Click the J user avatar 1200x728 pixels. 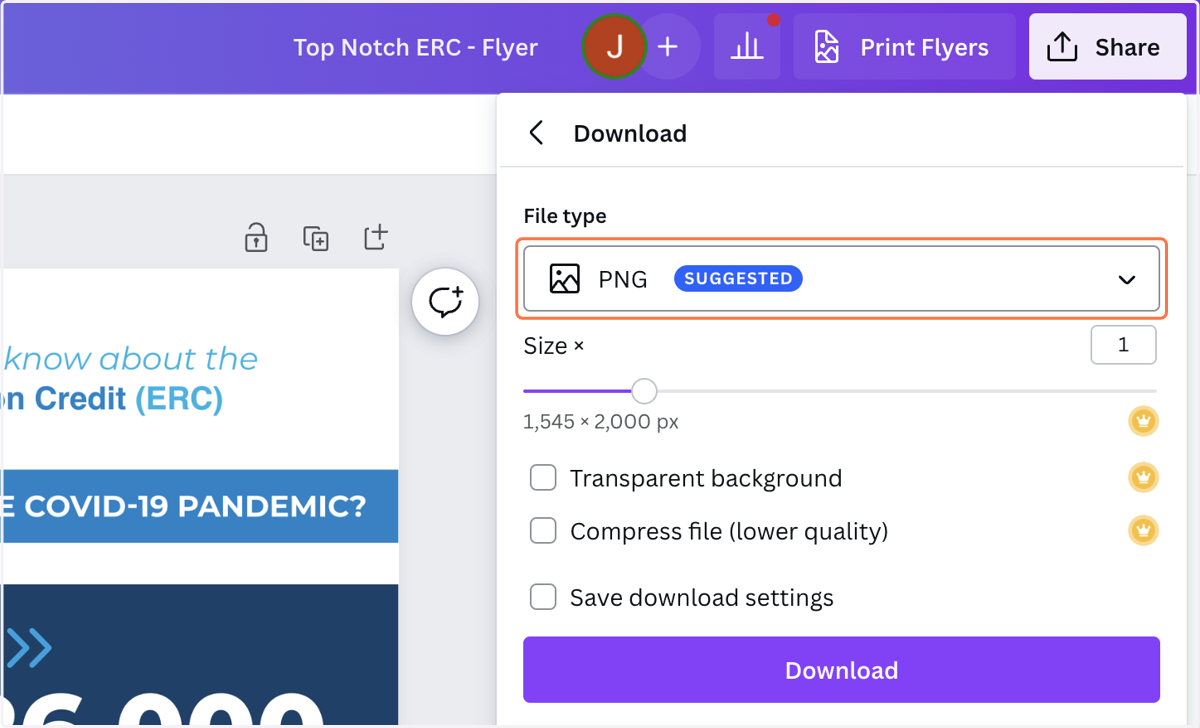[614, 47]
